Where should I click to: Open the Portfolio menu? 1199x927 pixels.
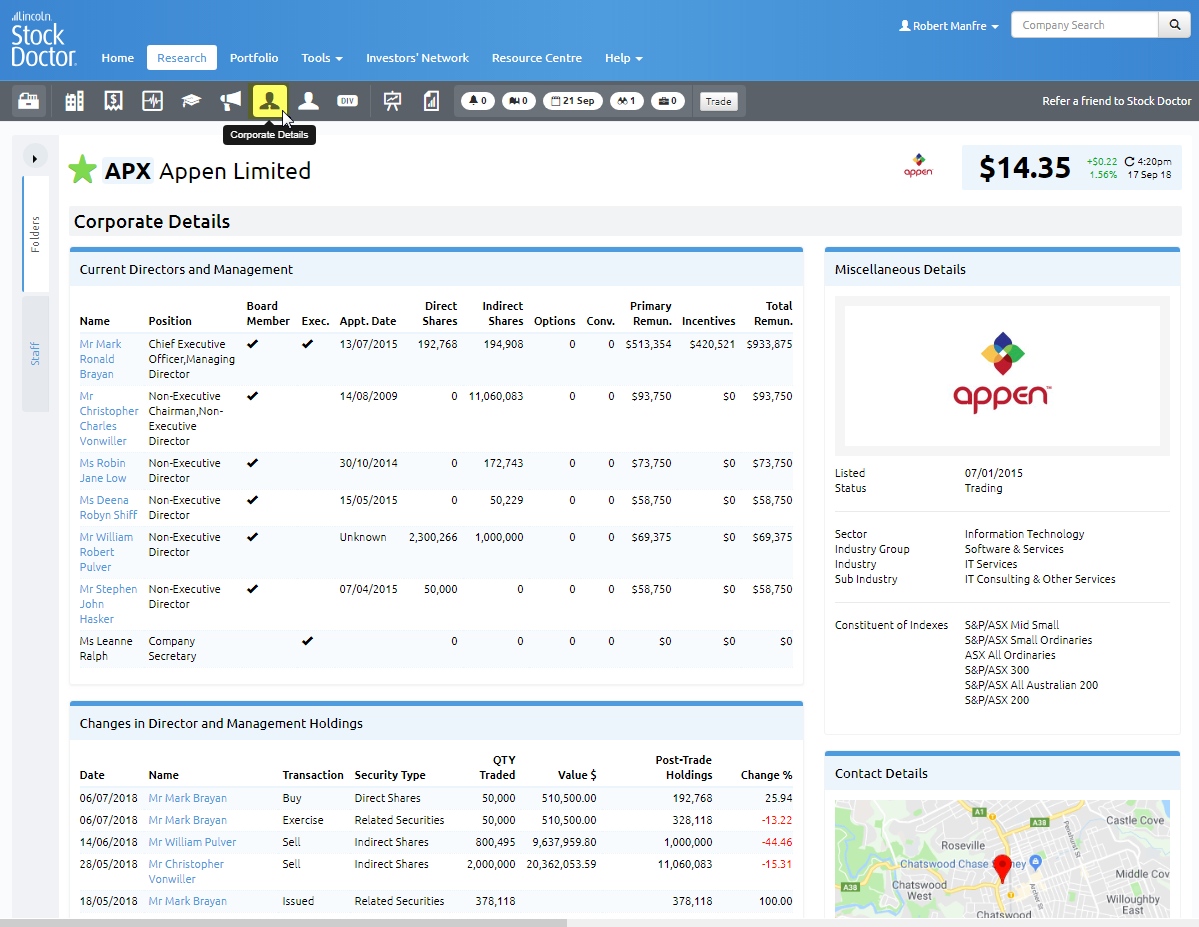pos(254,58)
